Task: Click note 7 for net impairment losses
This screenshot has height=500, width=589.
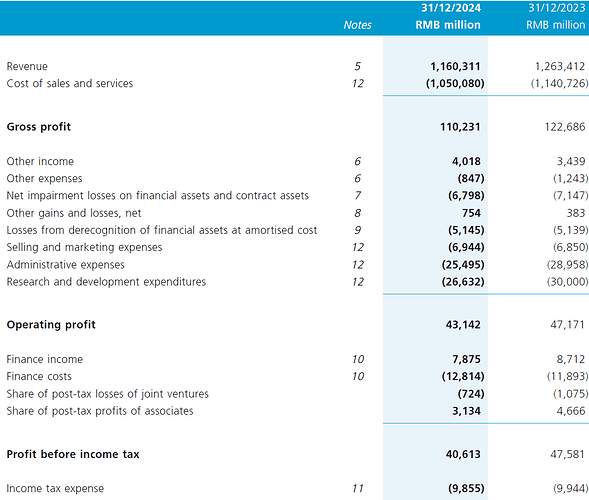Action: coord(358,196)
